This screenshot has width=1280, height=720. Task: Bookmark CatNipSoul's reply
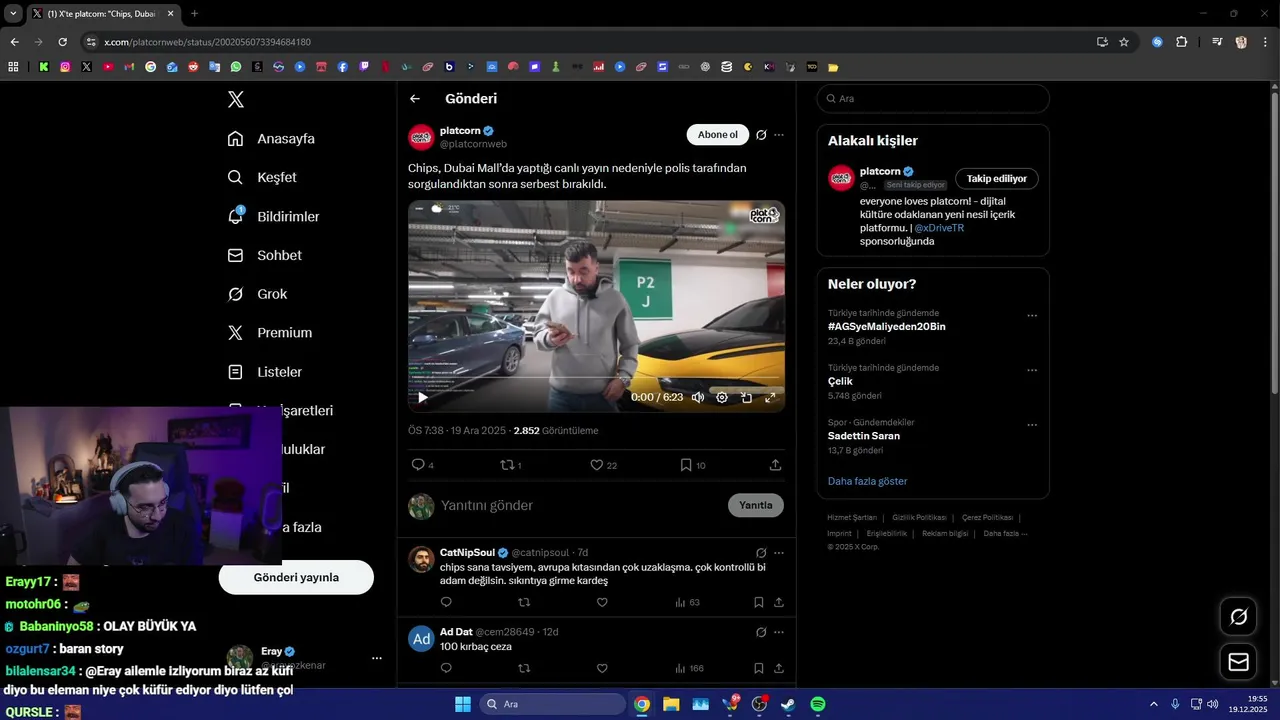click(x=759, y=602)
